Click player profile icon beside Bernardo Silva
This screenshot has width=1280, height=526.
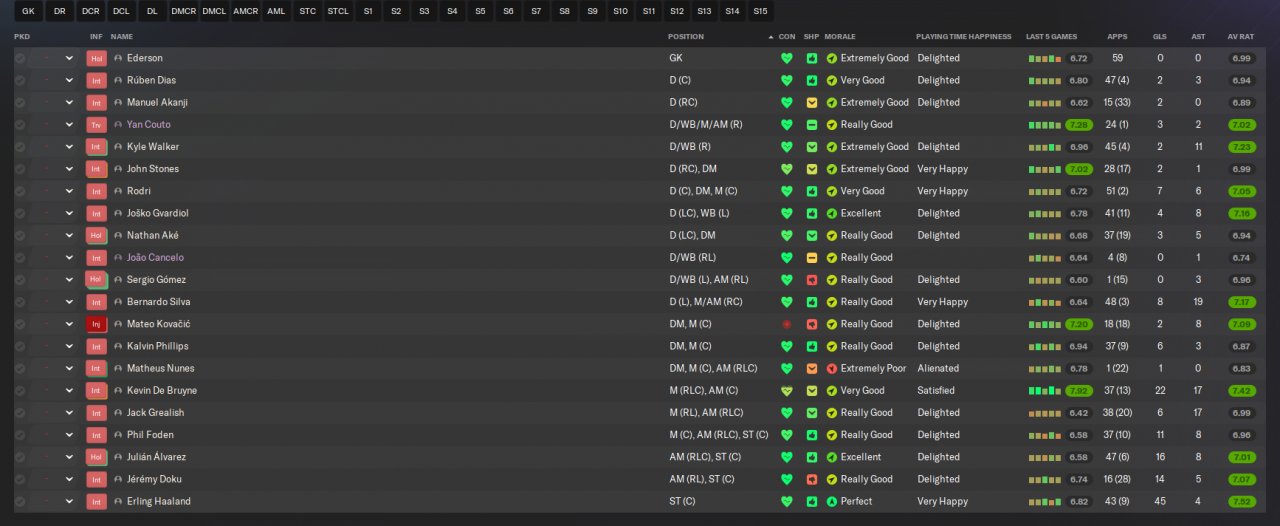118,302
